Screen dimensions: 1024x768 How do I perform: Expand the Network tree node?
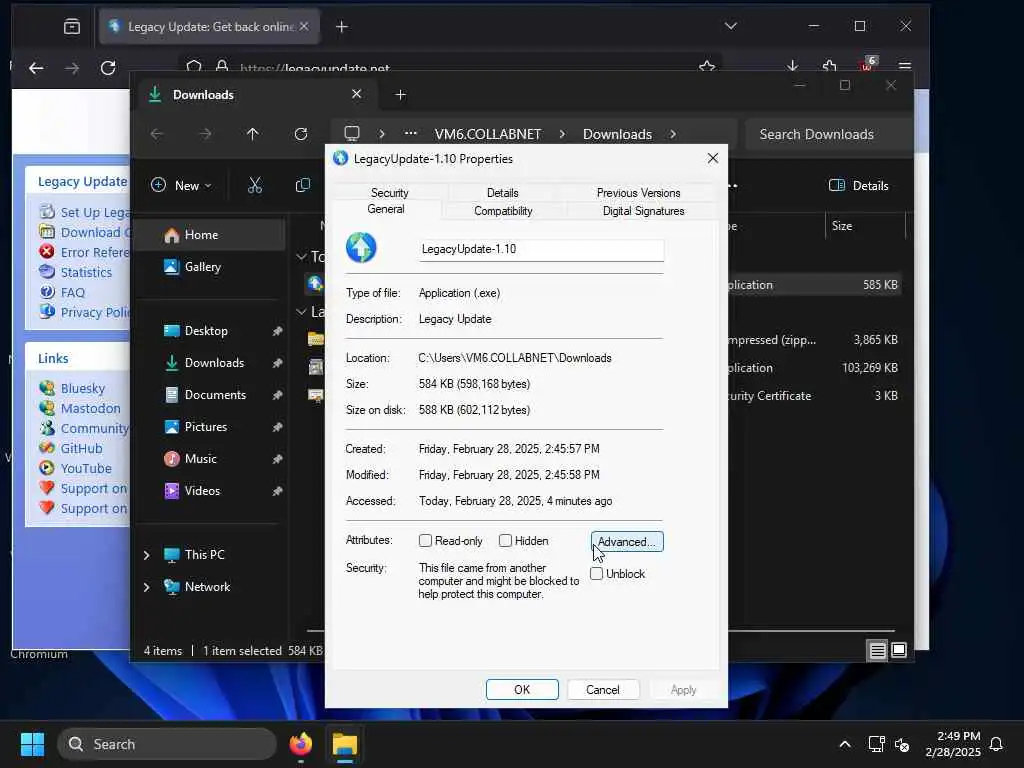click(146, 587)
